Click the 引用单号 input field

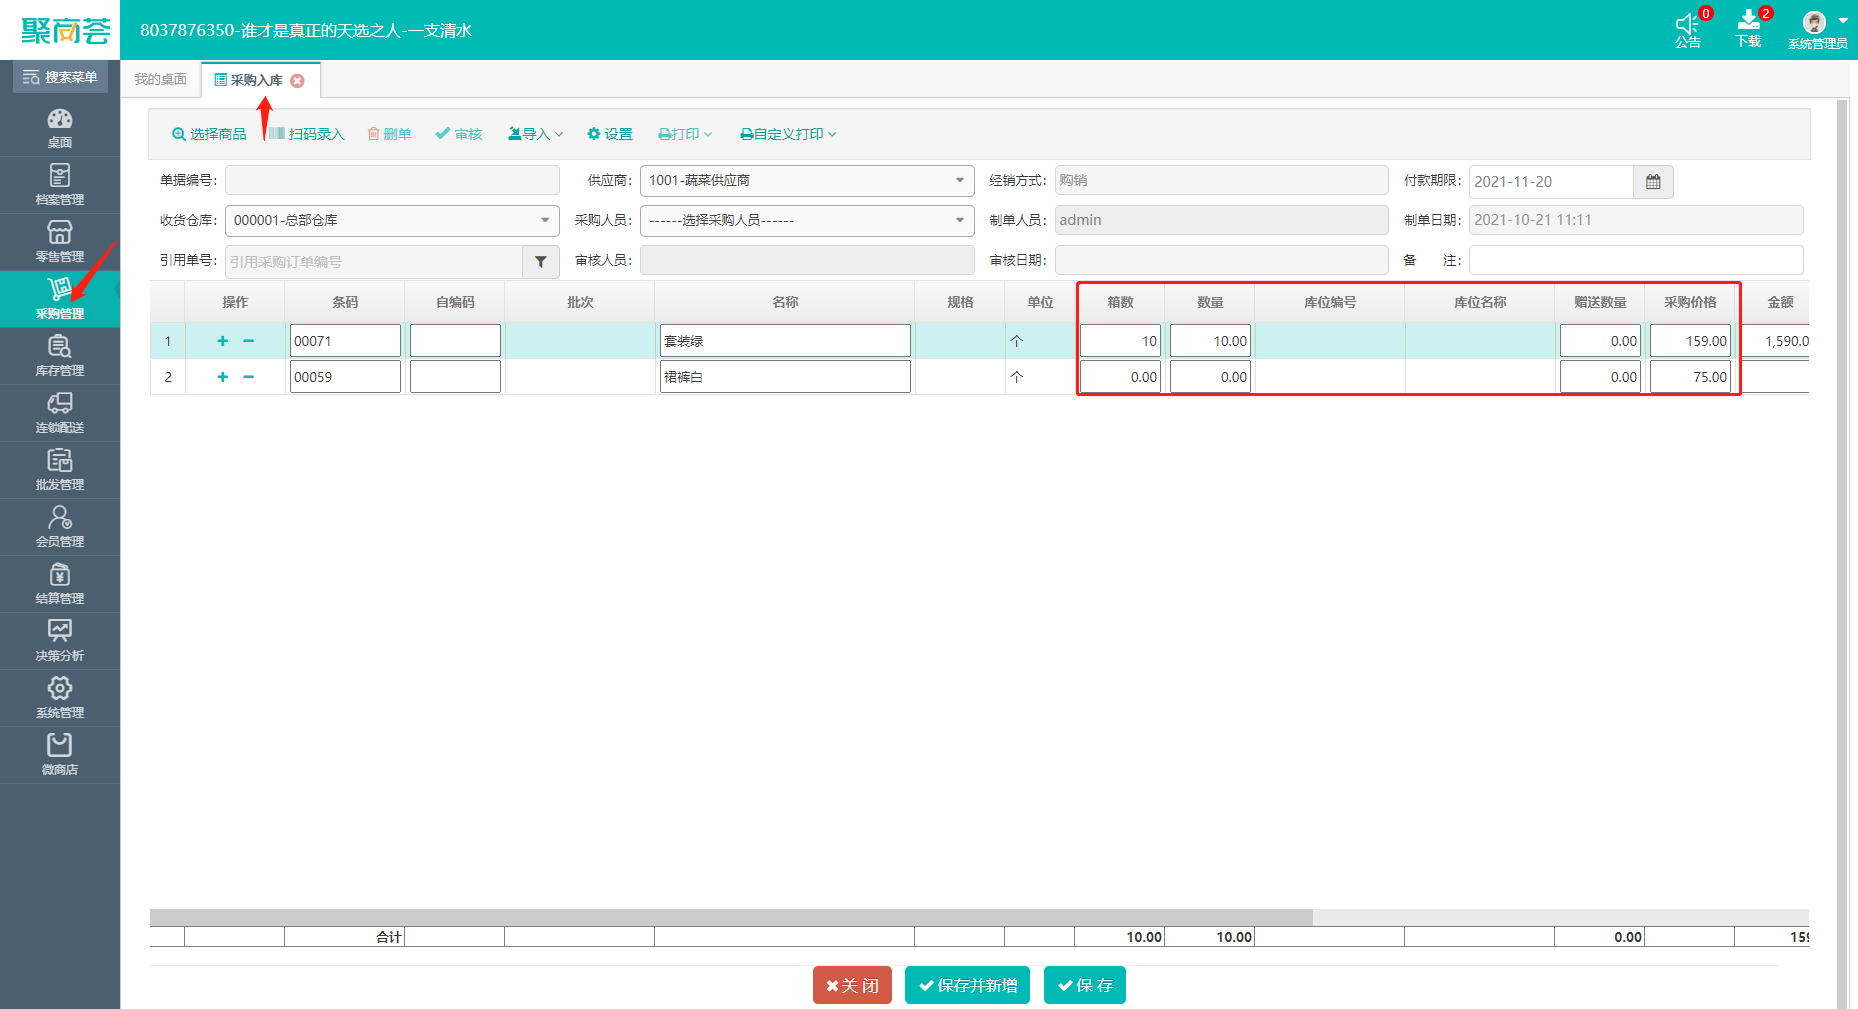(374, 262)
